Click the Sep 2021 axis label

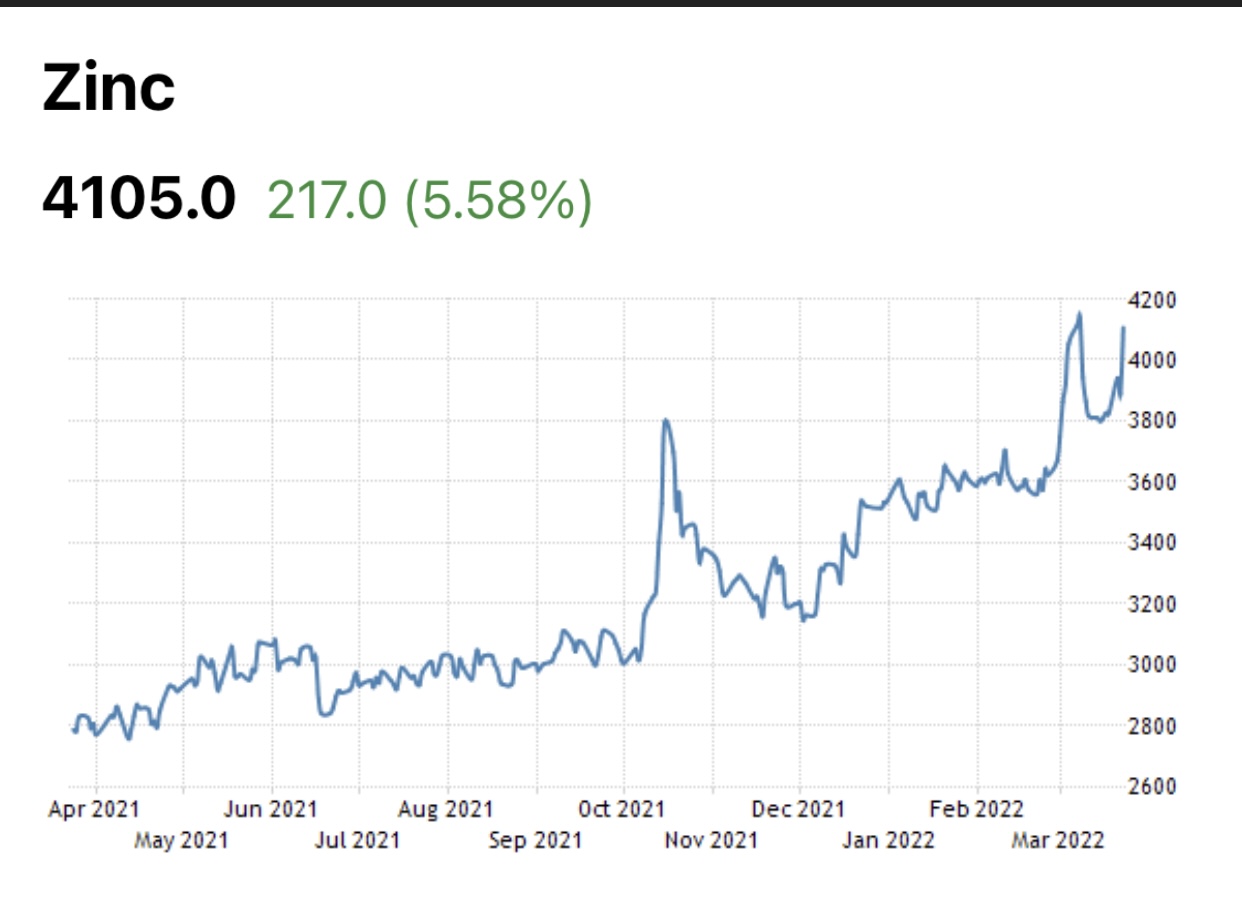pos(535,840)
